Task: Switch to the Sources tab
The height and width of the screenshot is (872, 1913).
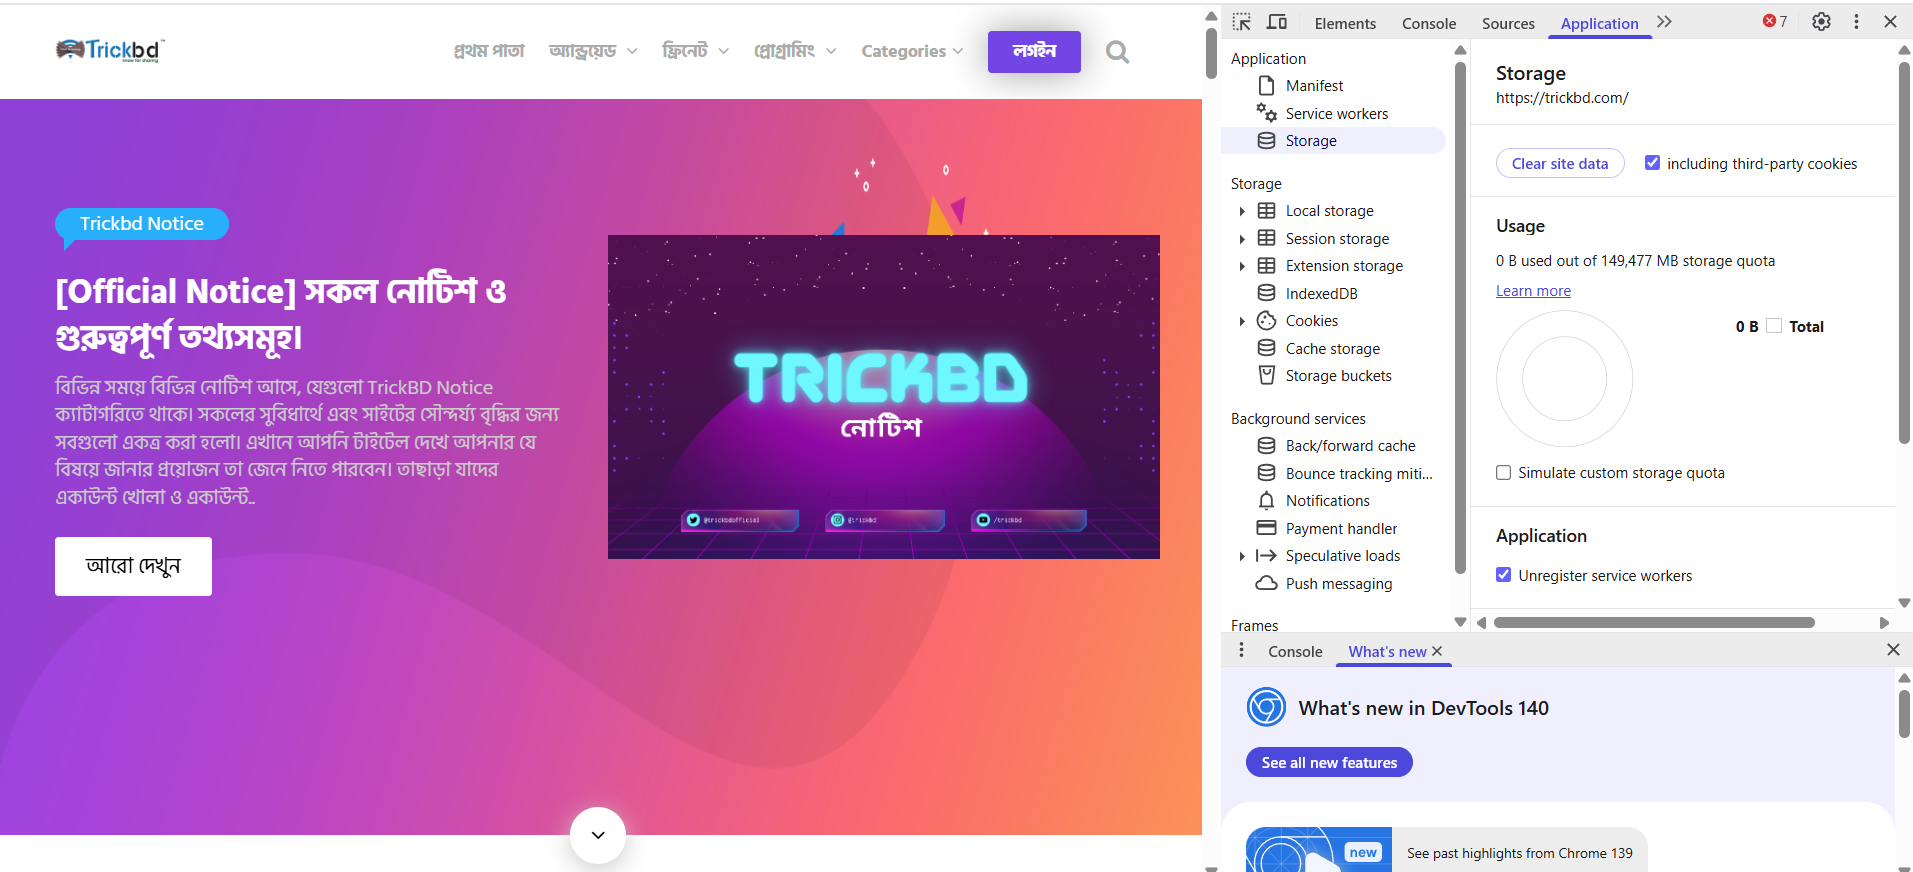Action: (1507, 23)
